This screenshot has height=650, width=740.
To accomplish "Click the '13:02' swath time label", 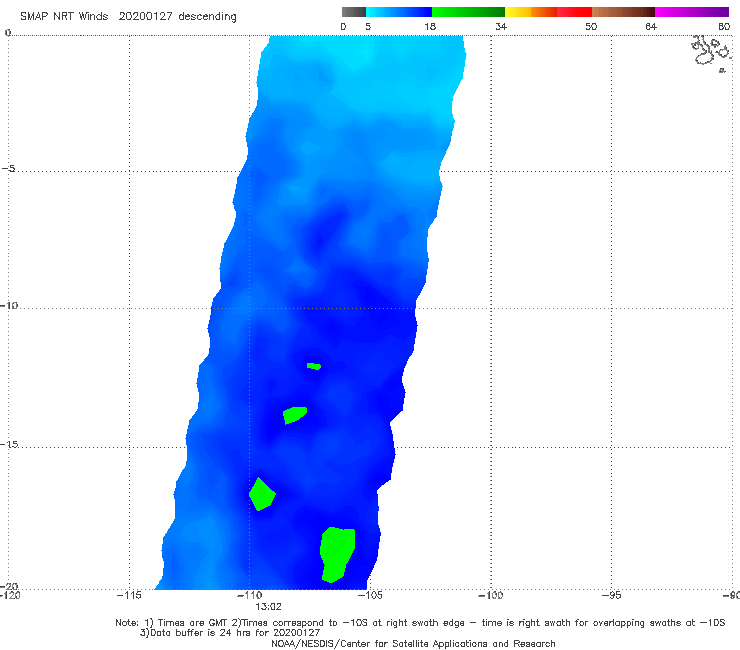I will pyautogui.click(x=269, y=607).
